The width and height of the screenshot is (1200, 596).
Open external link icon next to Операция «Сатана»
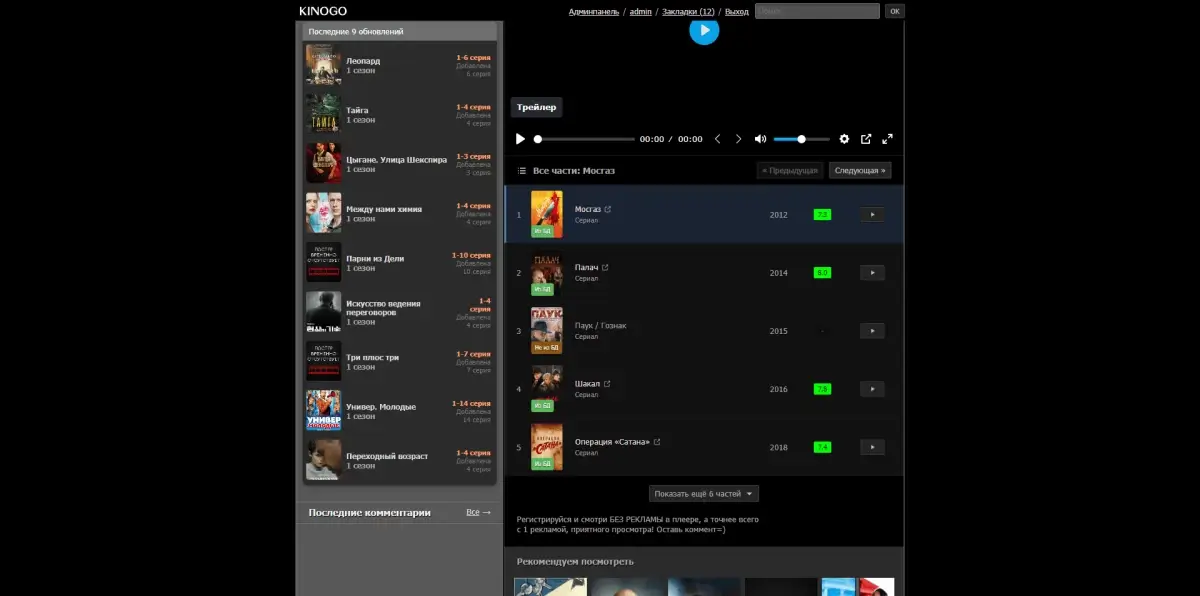(657, 441)
